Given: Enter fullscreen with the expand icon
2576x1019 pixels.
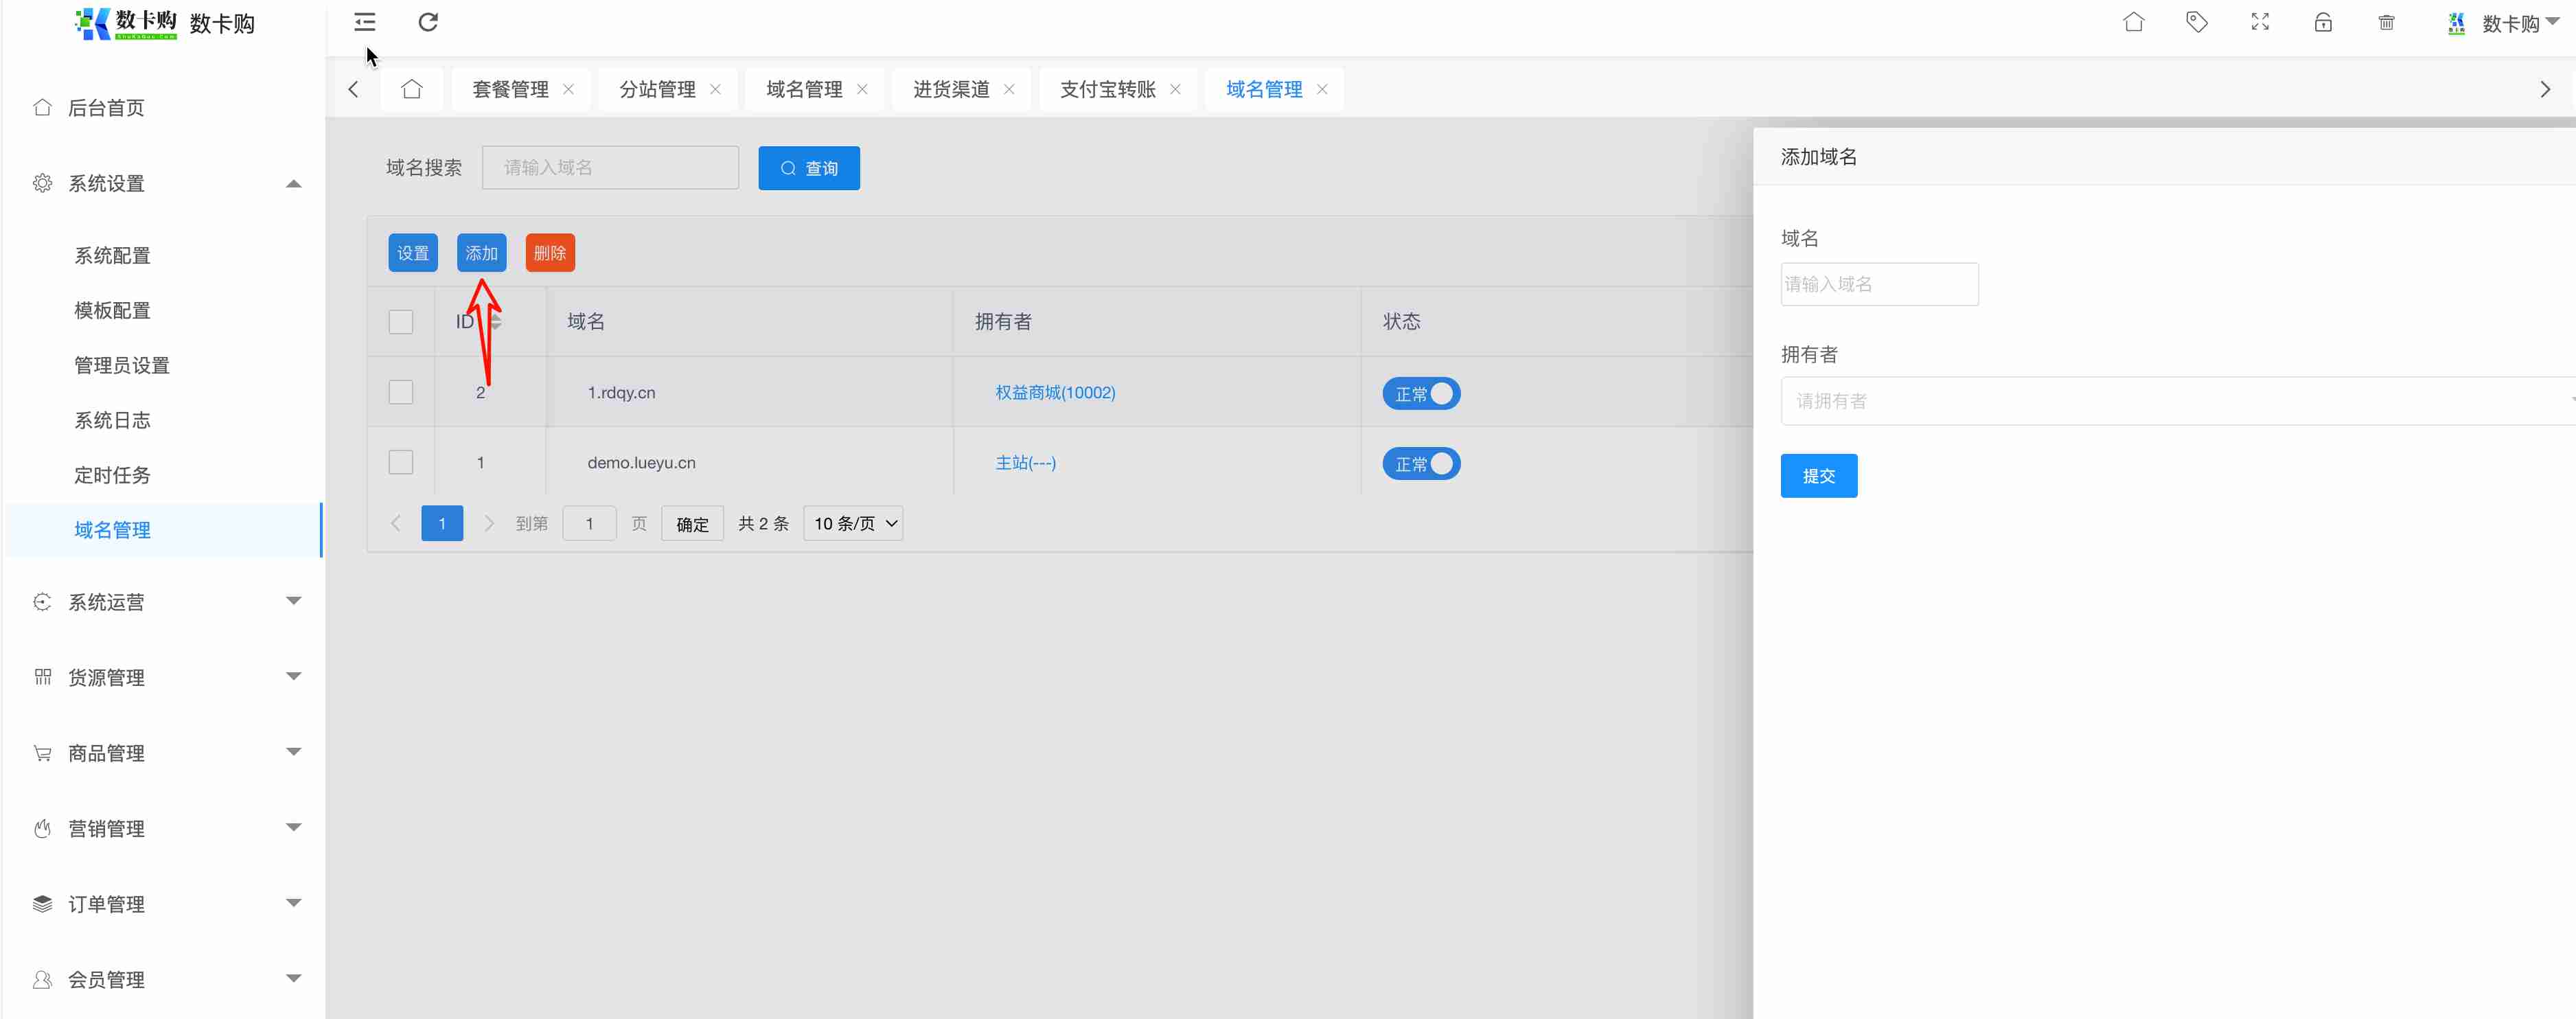Looking at the screenshot, I should tap(2260, 22).
